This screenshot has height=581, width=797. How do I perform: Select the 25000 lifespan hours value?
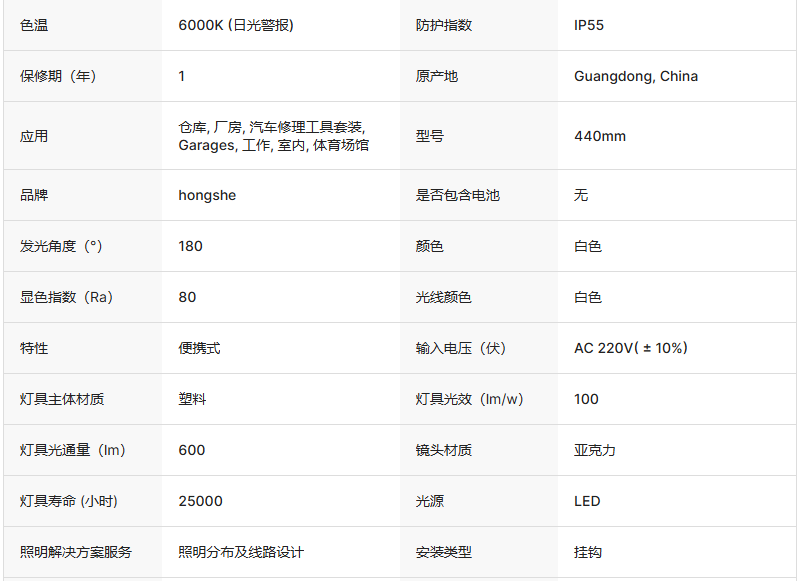coord(200,501)
